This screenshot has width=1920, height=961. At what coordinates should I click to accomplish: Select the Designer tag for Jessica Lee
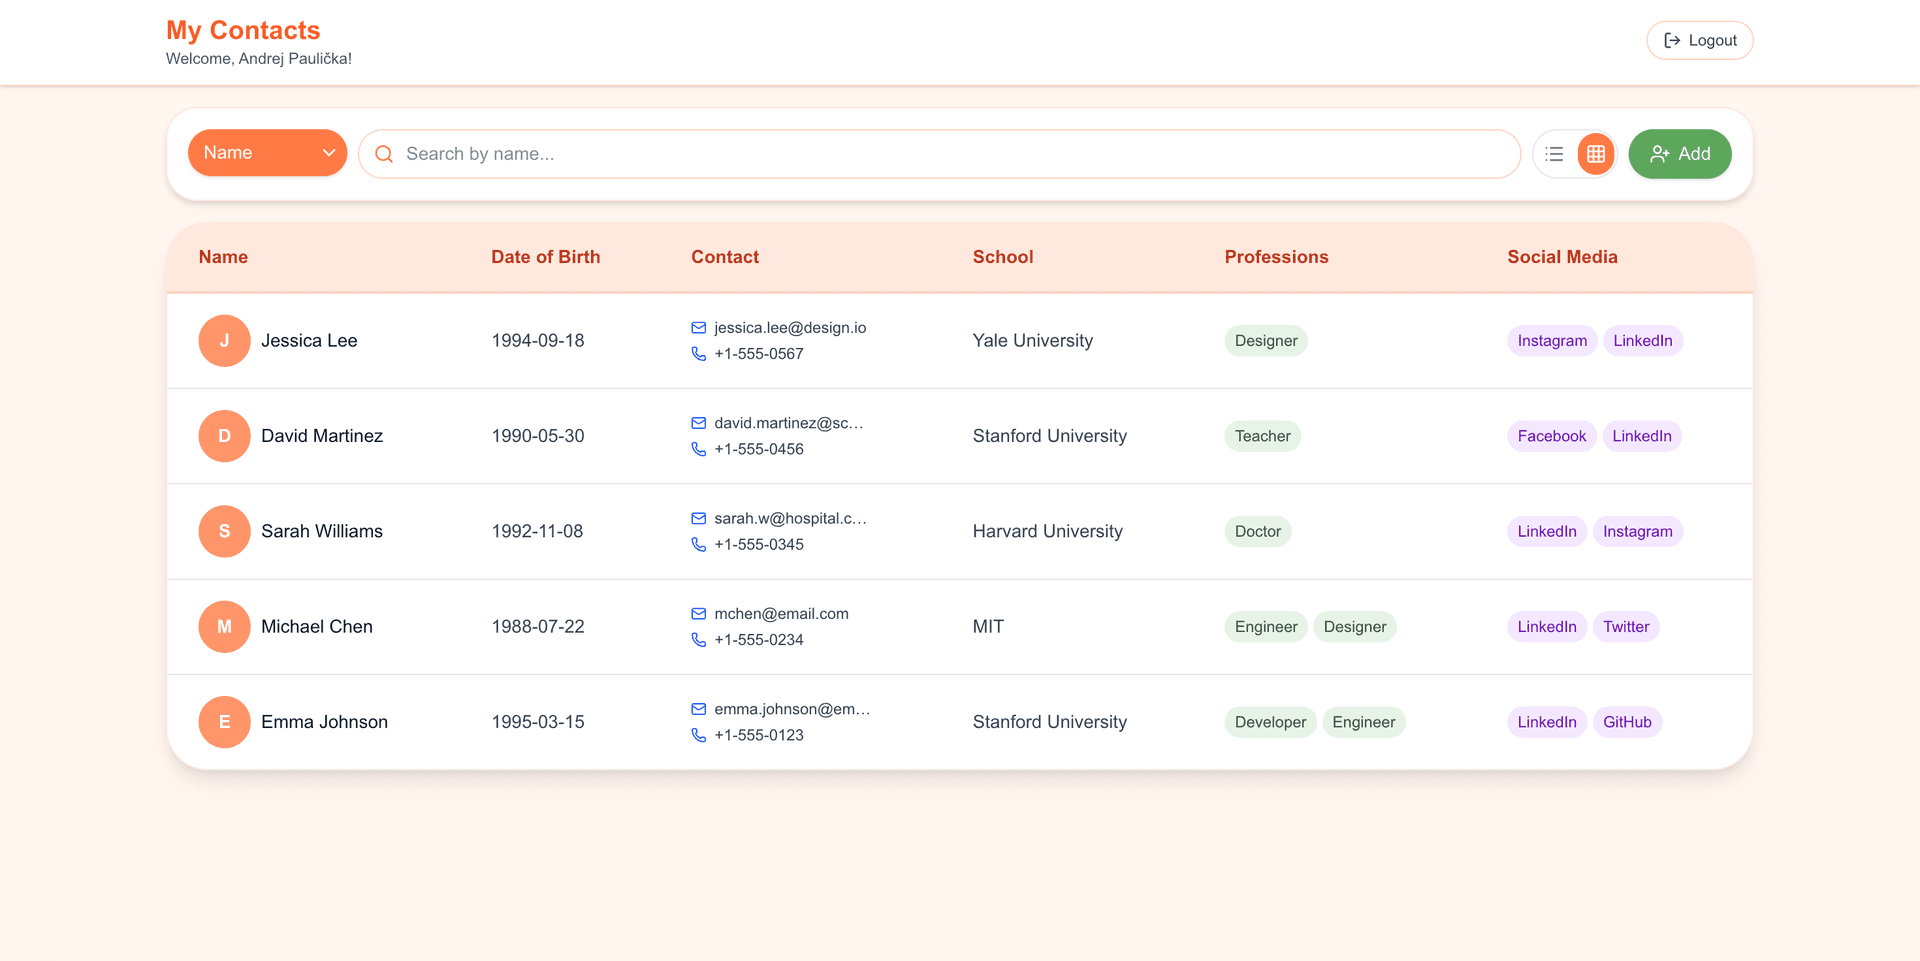pyautogui.click(x=1265, y=341)
